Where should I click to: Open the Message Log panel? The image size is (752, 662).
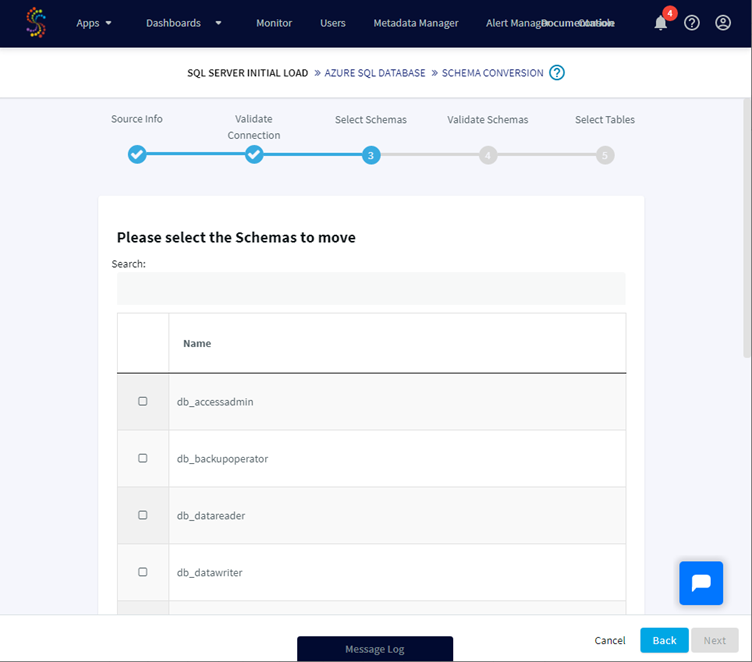[x=375, y=649]
